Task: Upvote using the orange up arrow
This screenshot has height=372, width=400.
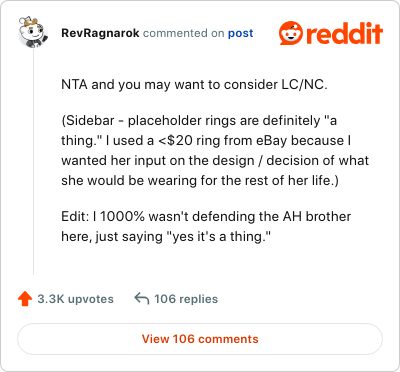Action: [25, 299]
